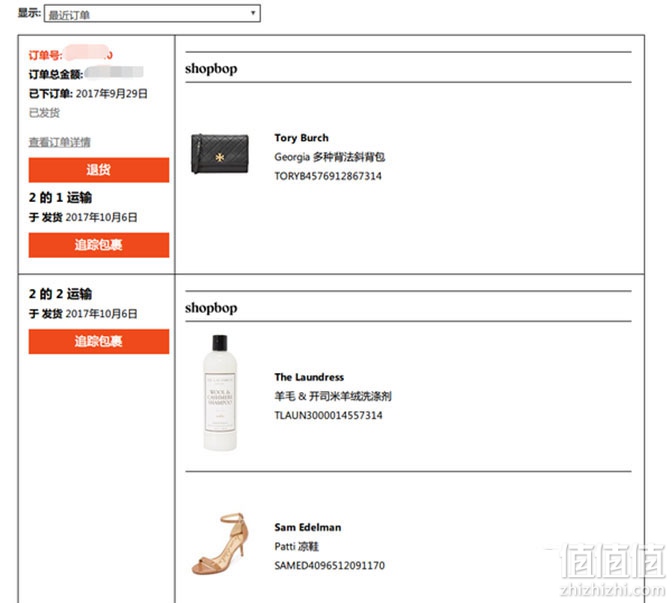This screenshot has height=603, width=672.
Task: Click the orange 退货 return button
Action: click(x=99, y=170)
